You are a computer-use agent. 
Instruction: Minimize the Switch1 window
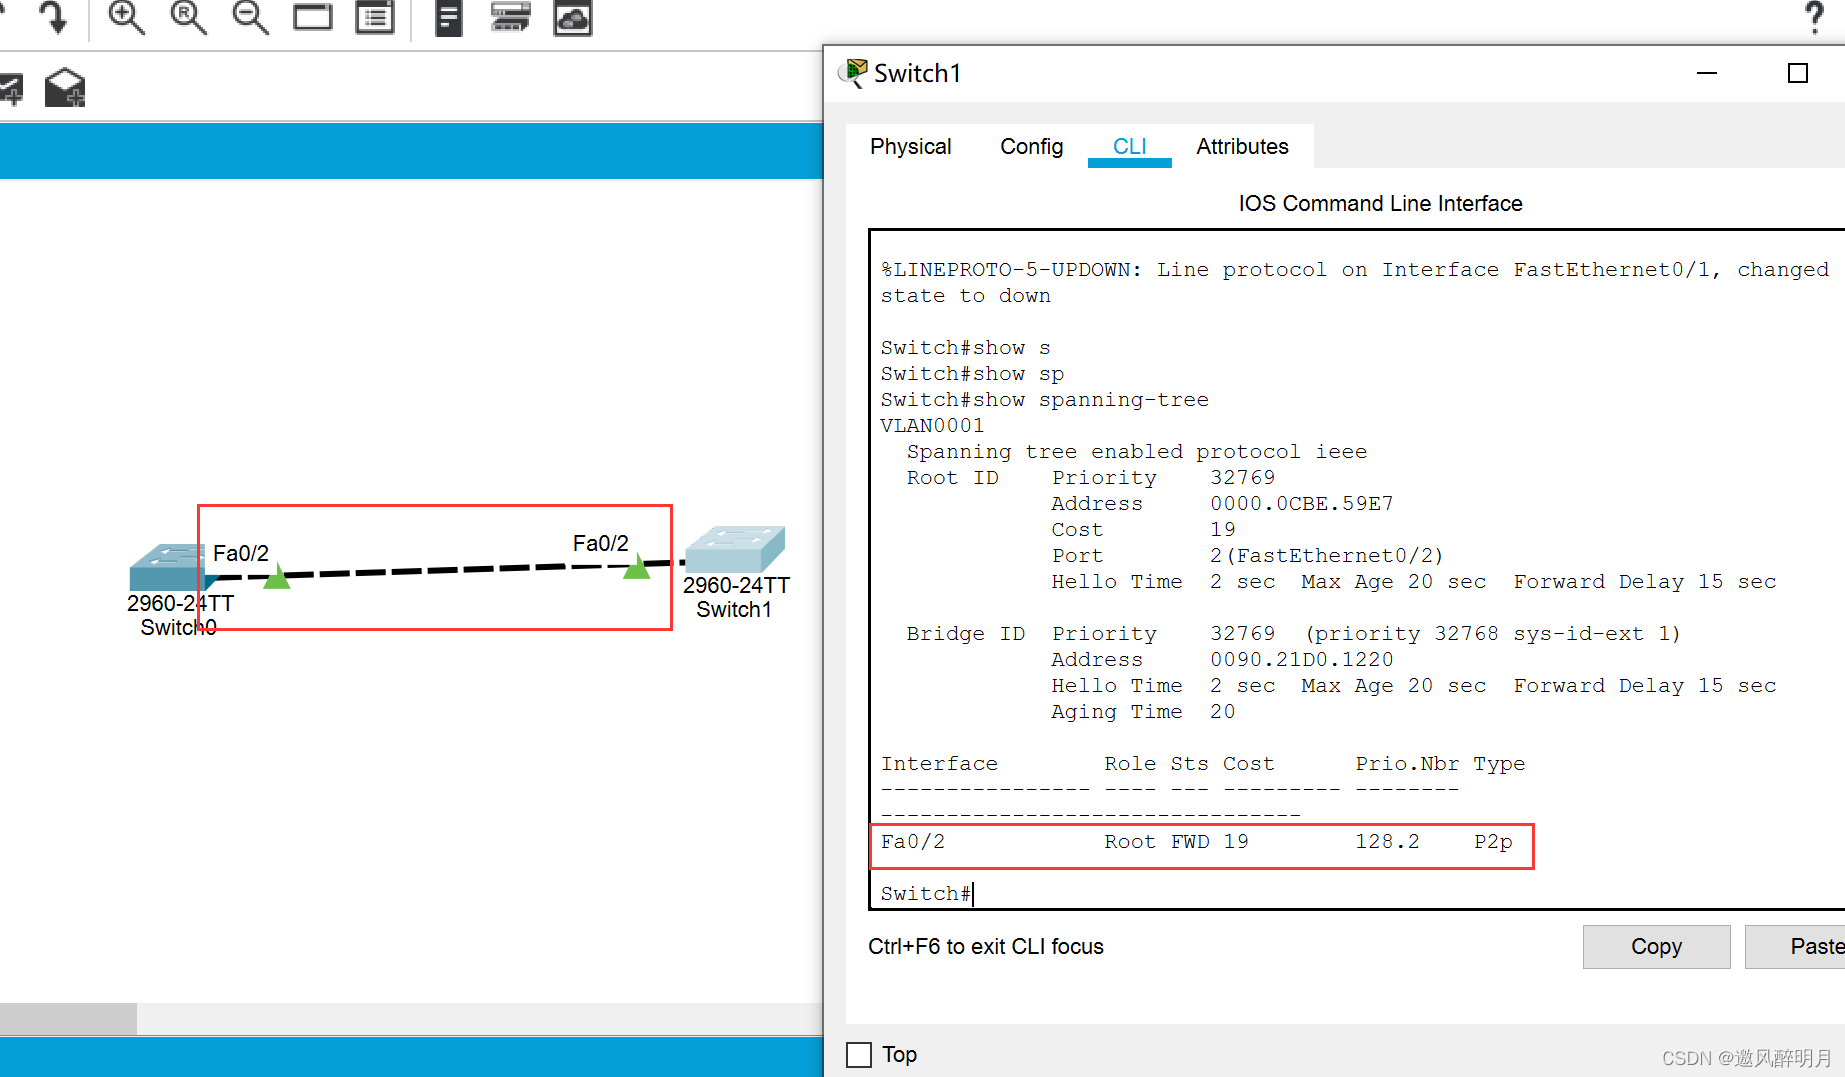click(1707, 73)
